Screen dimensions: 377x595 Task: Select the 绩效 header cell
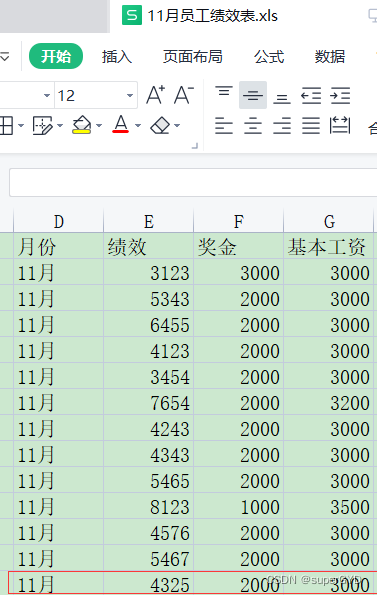pyautogui.click(x=149, y=246)
